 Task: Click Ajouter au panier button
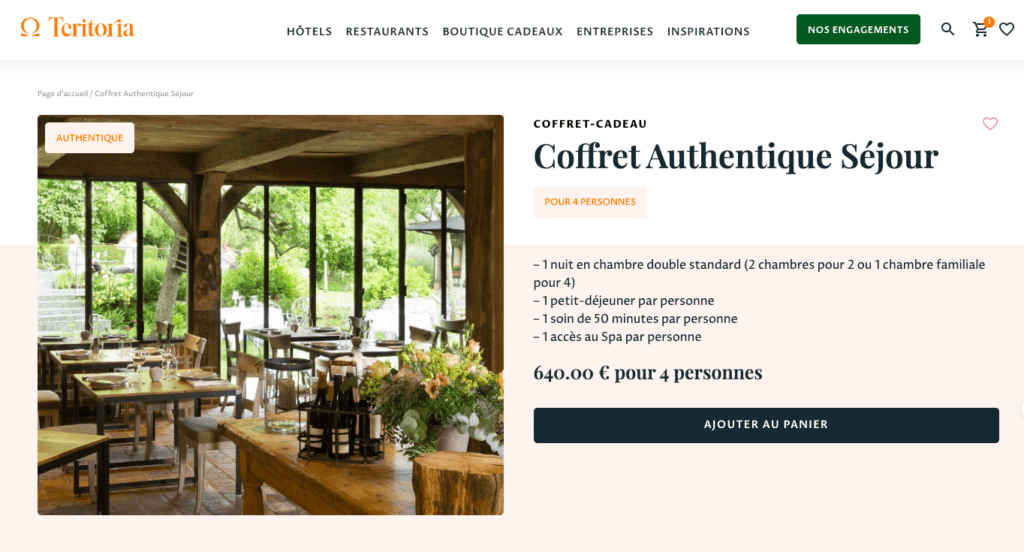(x=765, y=425)
